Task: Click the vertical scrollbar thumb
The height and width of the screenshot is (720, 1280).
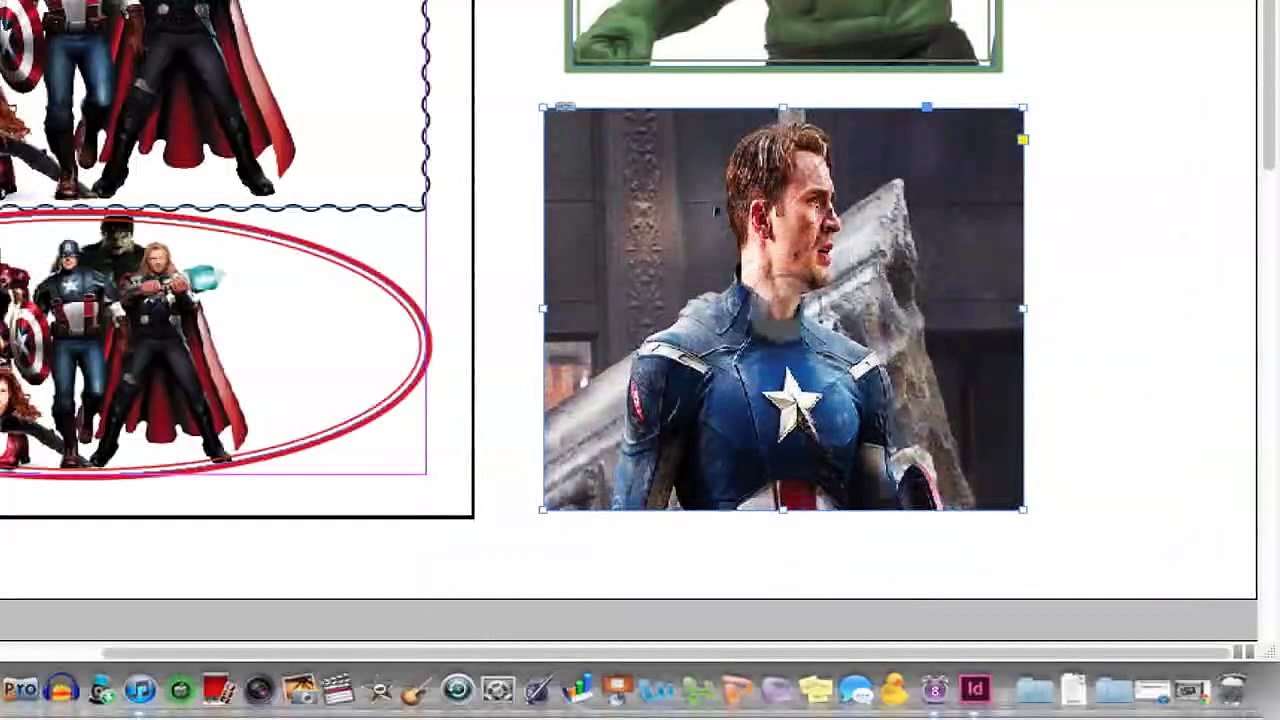Action: pyautogui.click(x=1270, y=83)
